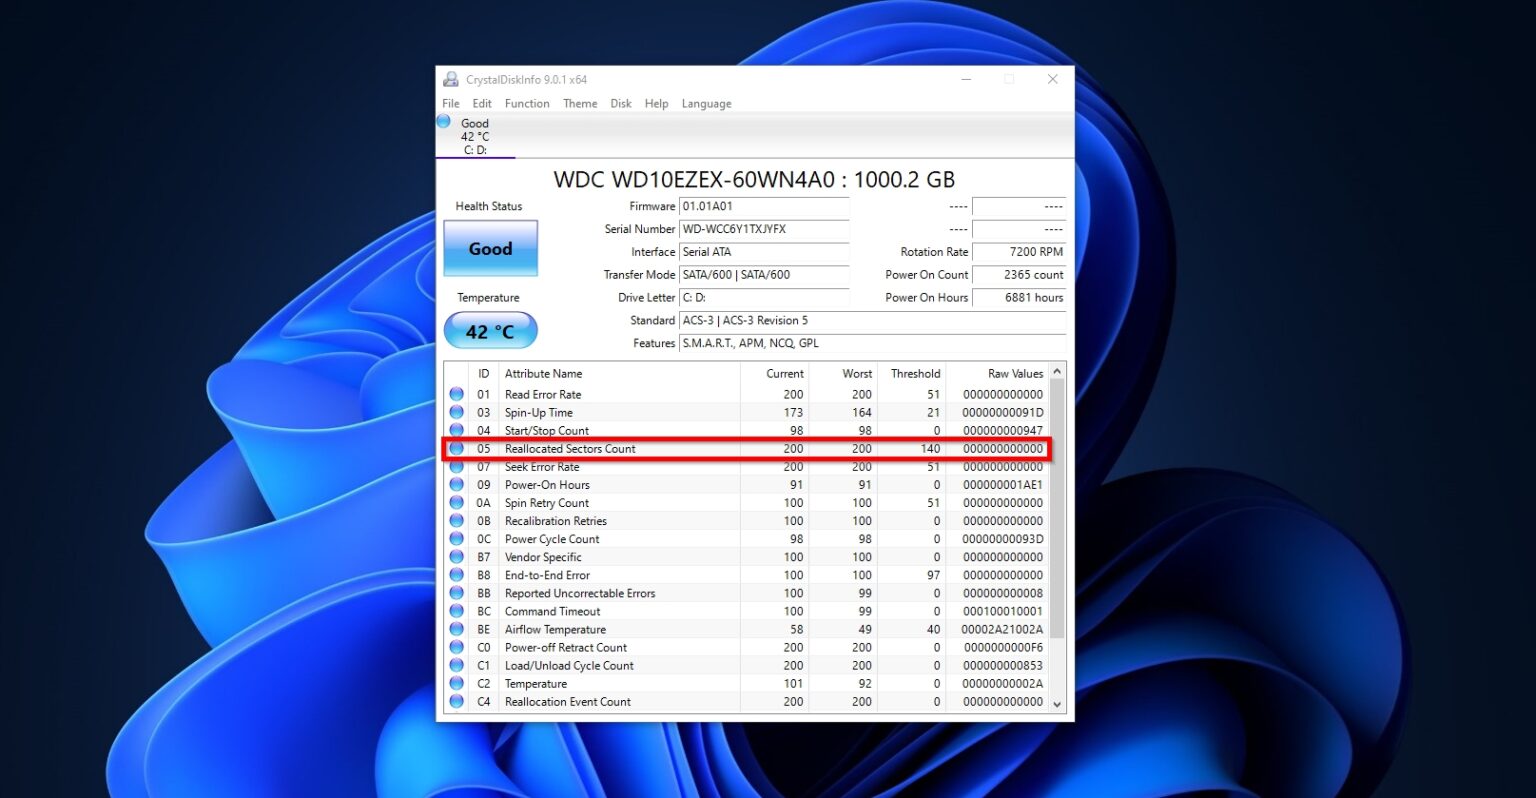Viewport: 1536px width, 798px height.
Task: Click the blue health dot beside Reallocated Sectors Count
Action: (x=457, y=449)
